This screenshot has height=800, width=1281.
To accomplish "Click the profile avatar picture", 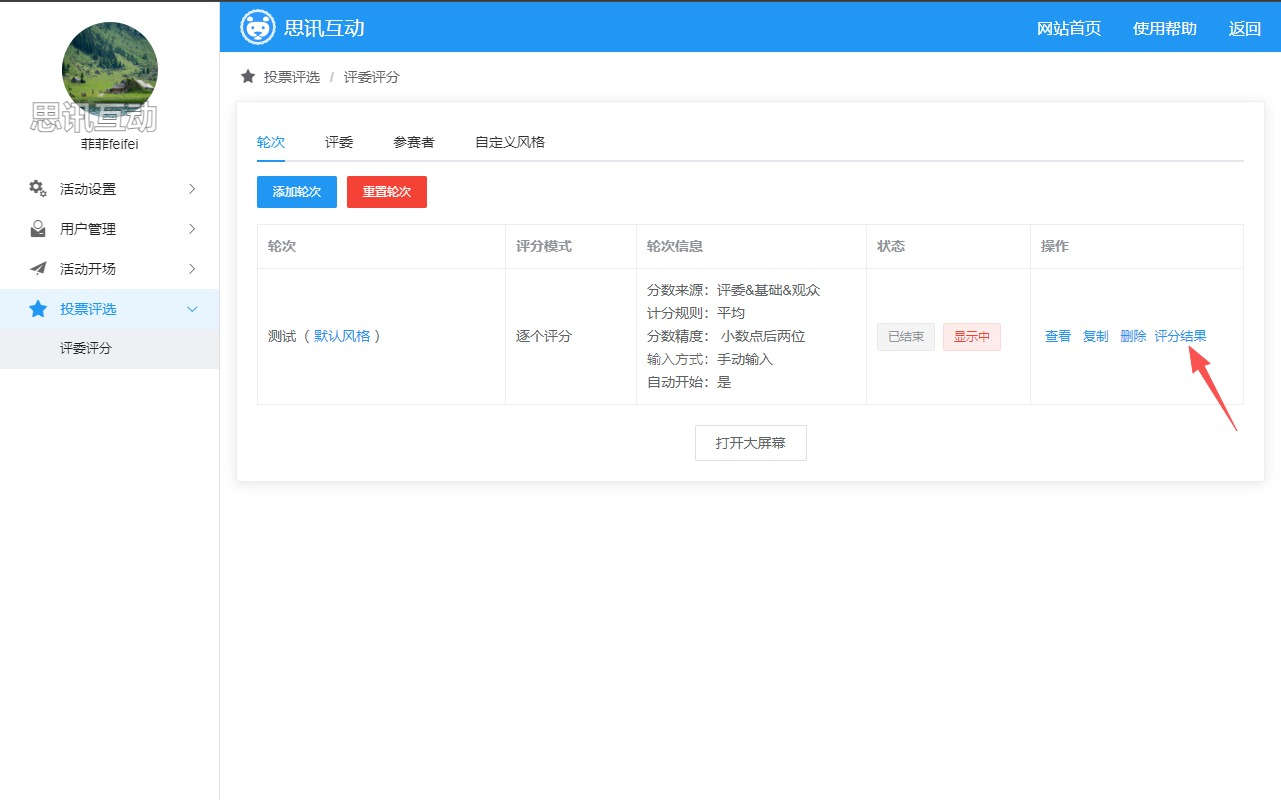I will point(110,70).
